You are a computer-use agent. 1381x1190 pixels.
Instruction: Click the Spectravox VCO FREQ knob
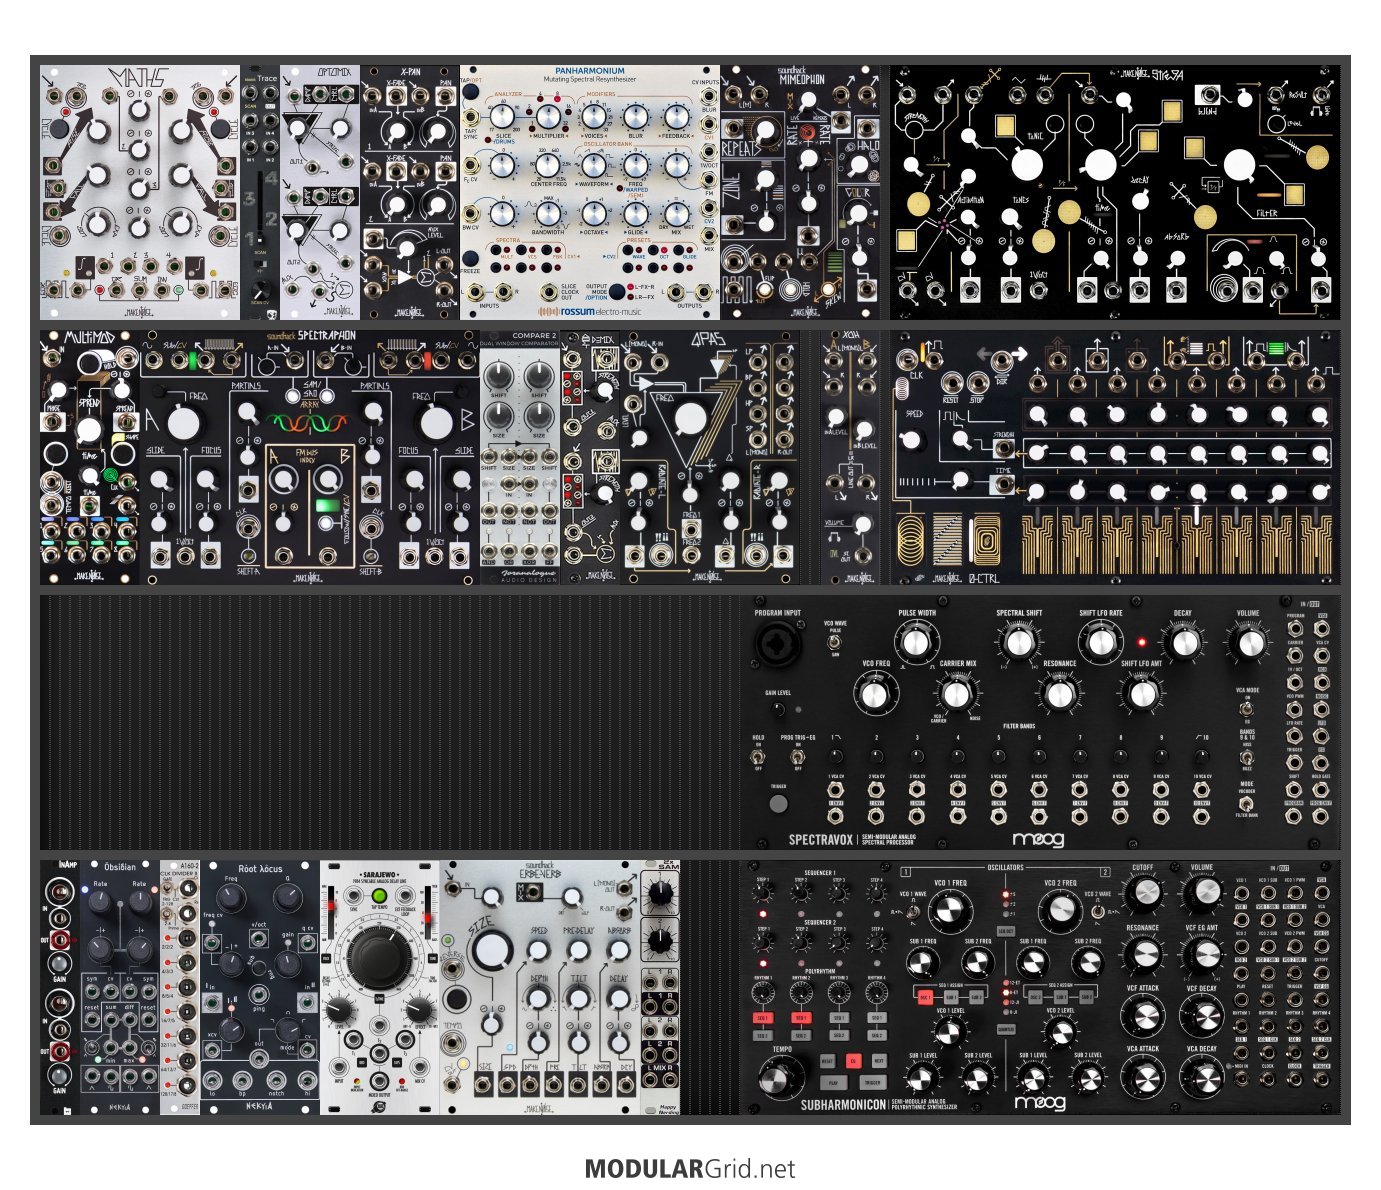coord(874,693)
